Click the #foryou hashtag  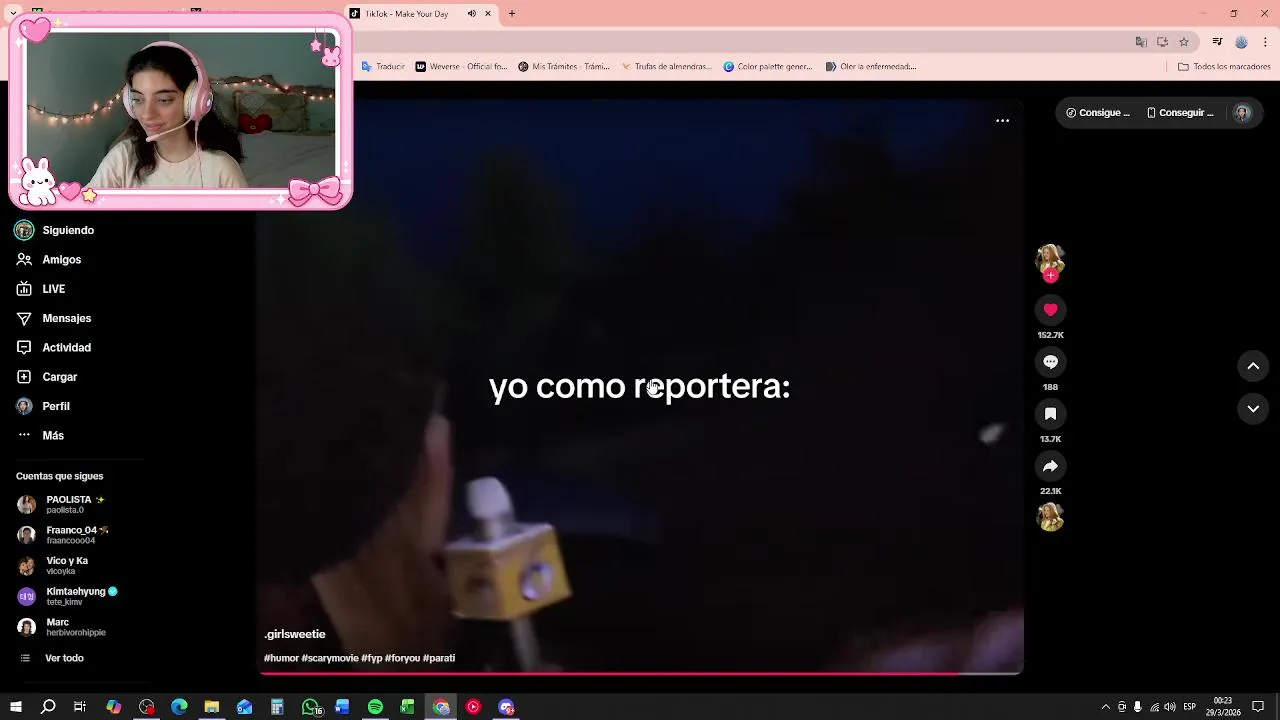tap(403, 658)
